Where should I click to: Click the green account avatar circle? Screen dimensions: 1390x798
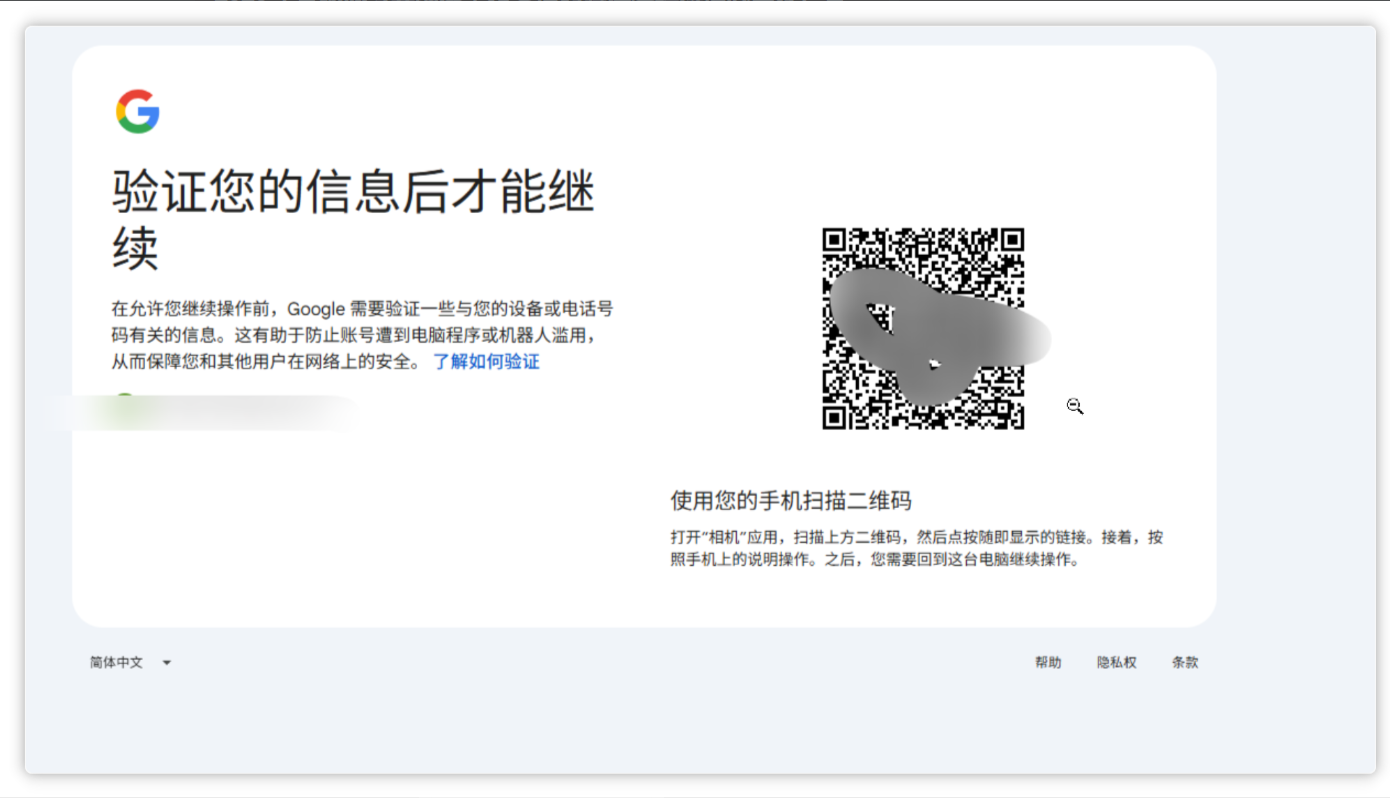(x=124, y=400)
